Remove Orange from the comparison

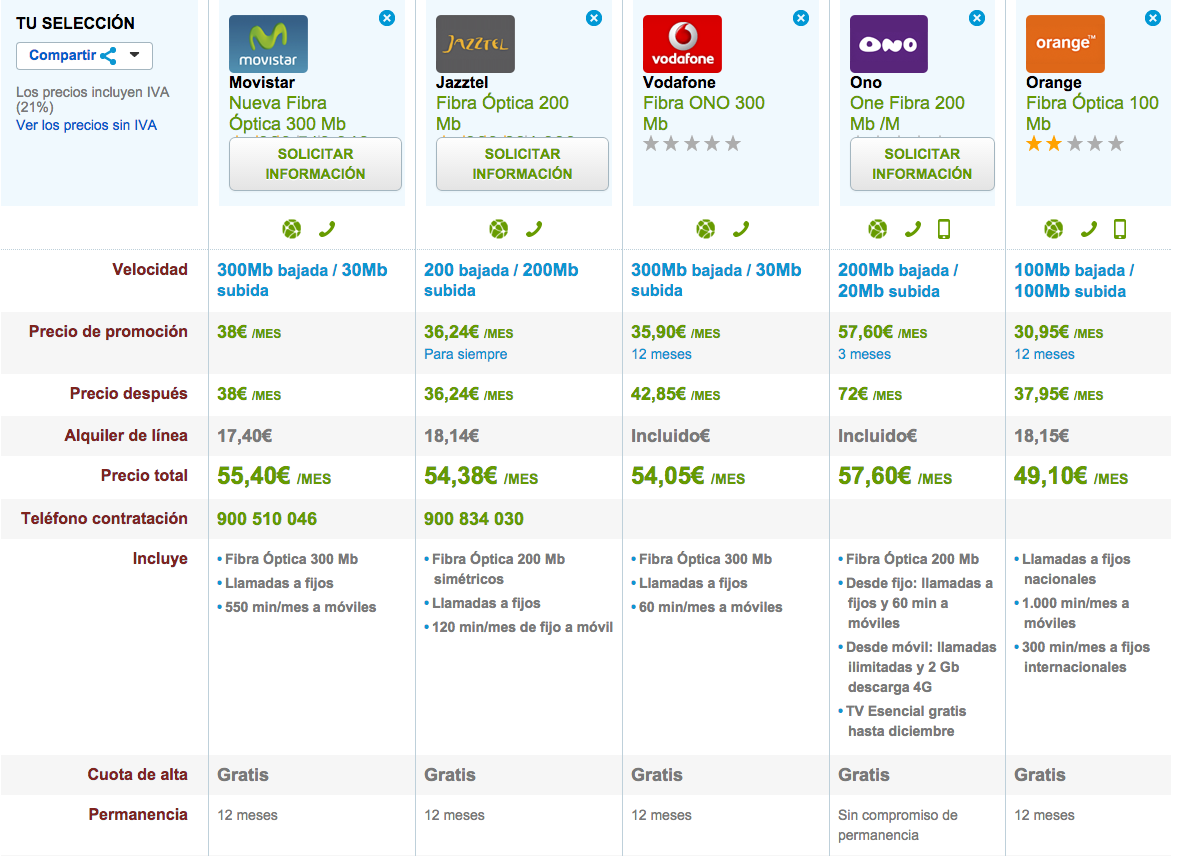click(1153, 18)
